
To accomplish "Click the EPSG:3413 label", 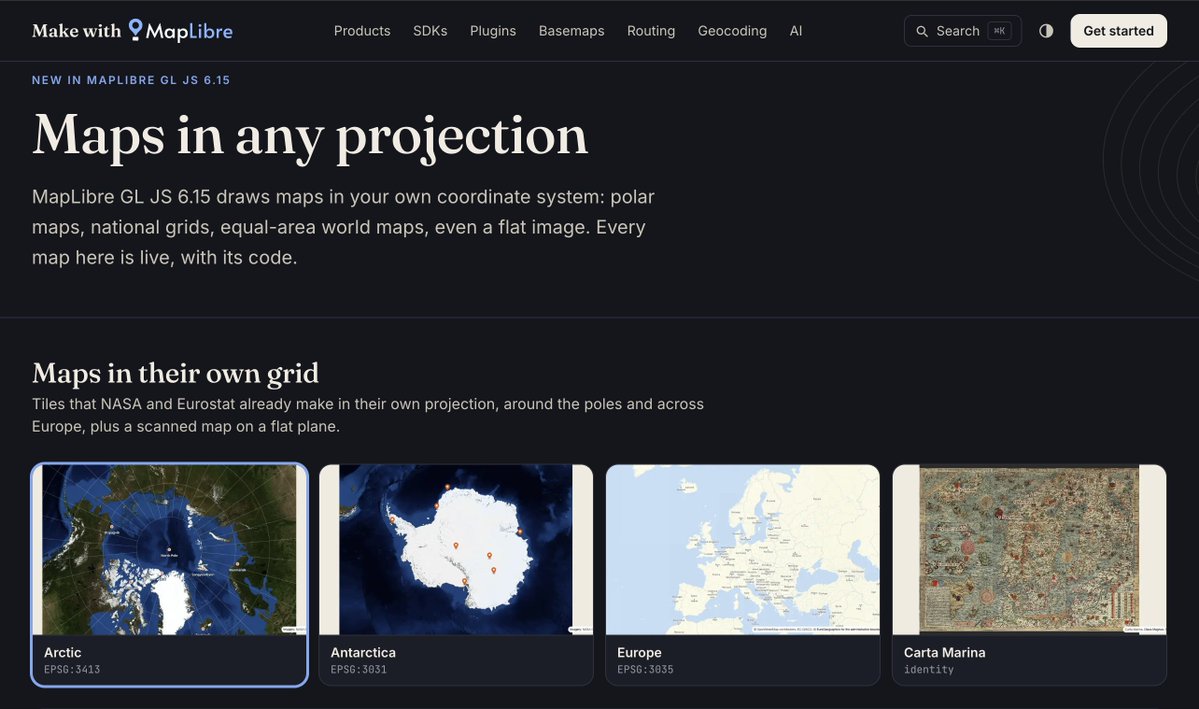I will pos(72,669).
